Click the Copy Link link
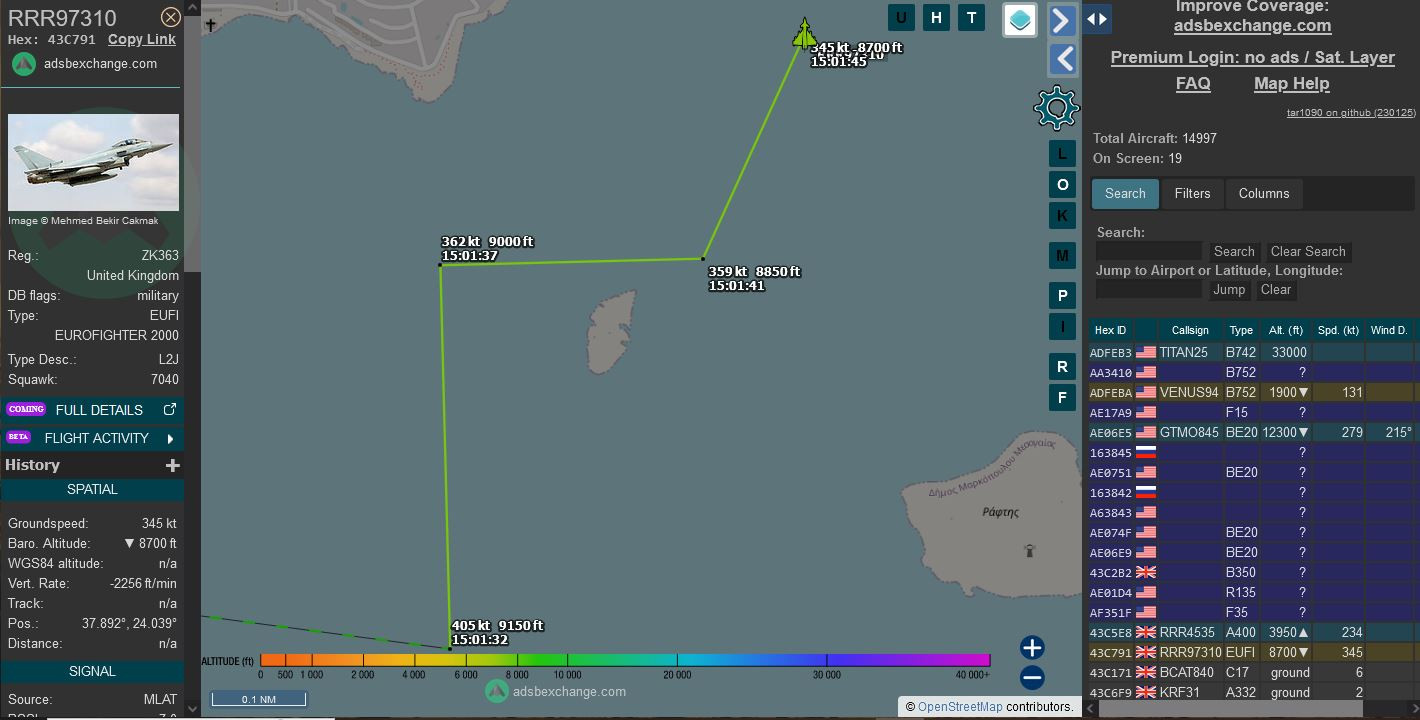The width and height of the screenshot is (1420, 720). [x=141, y=39]
